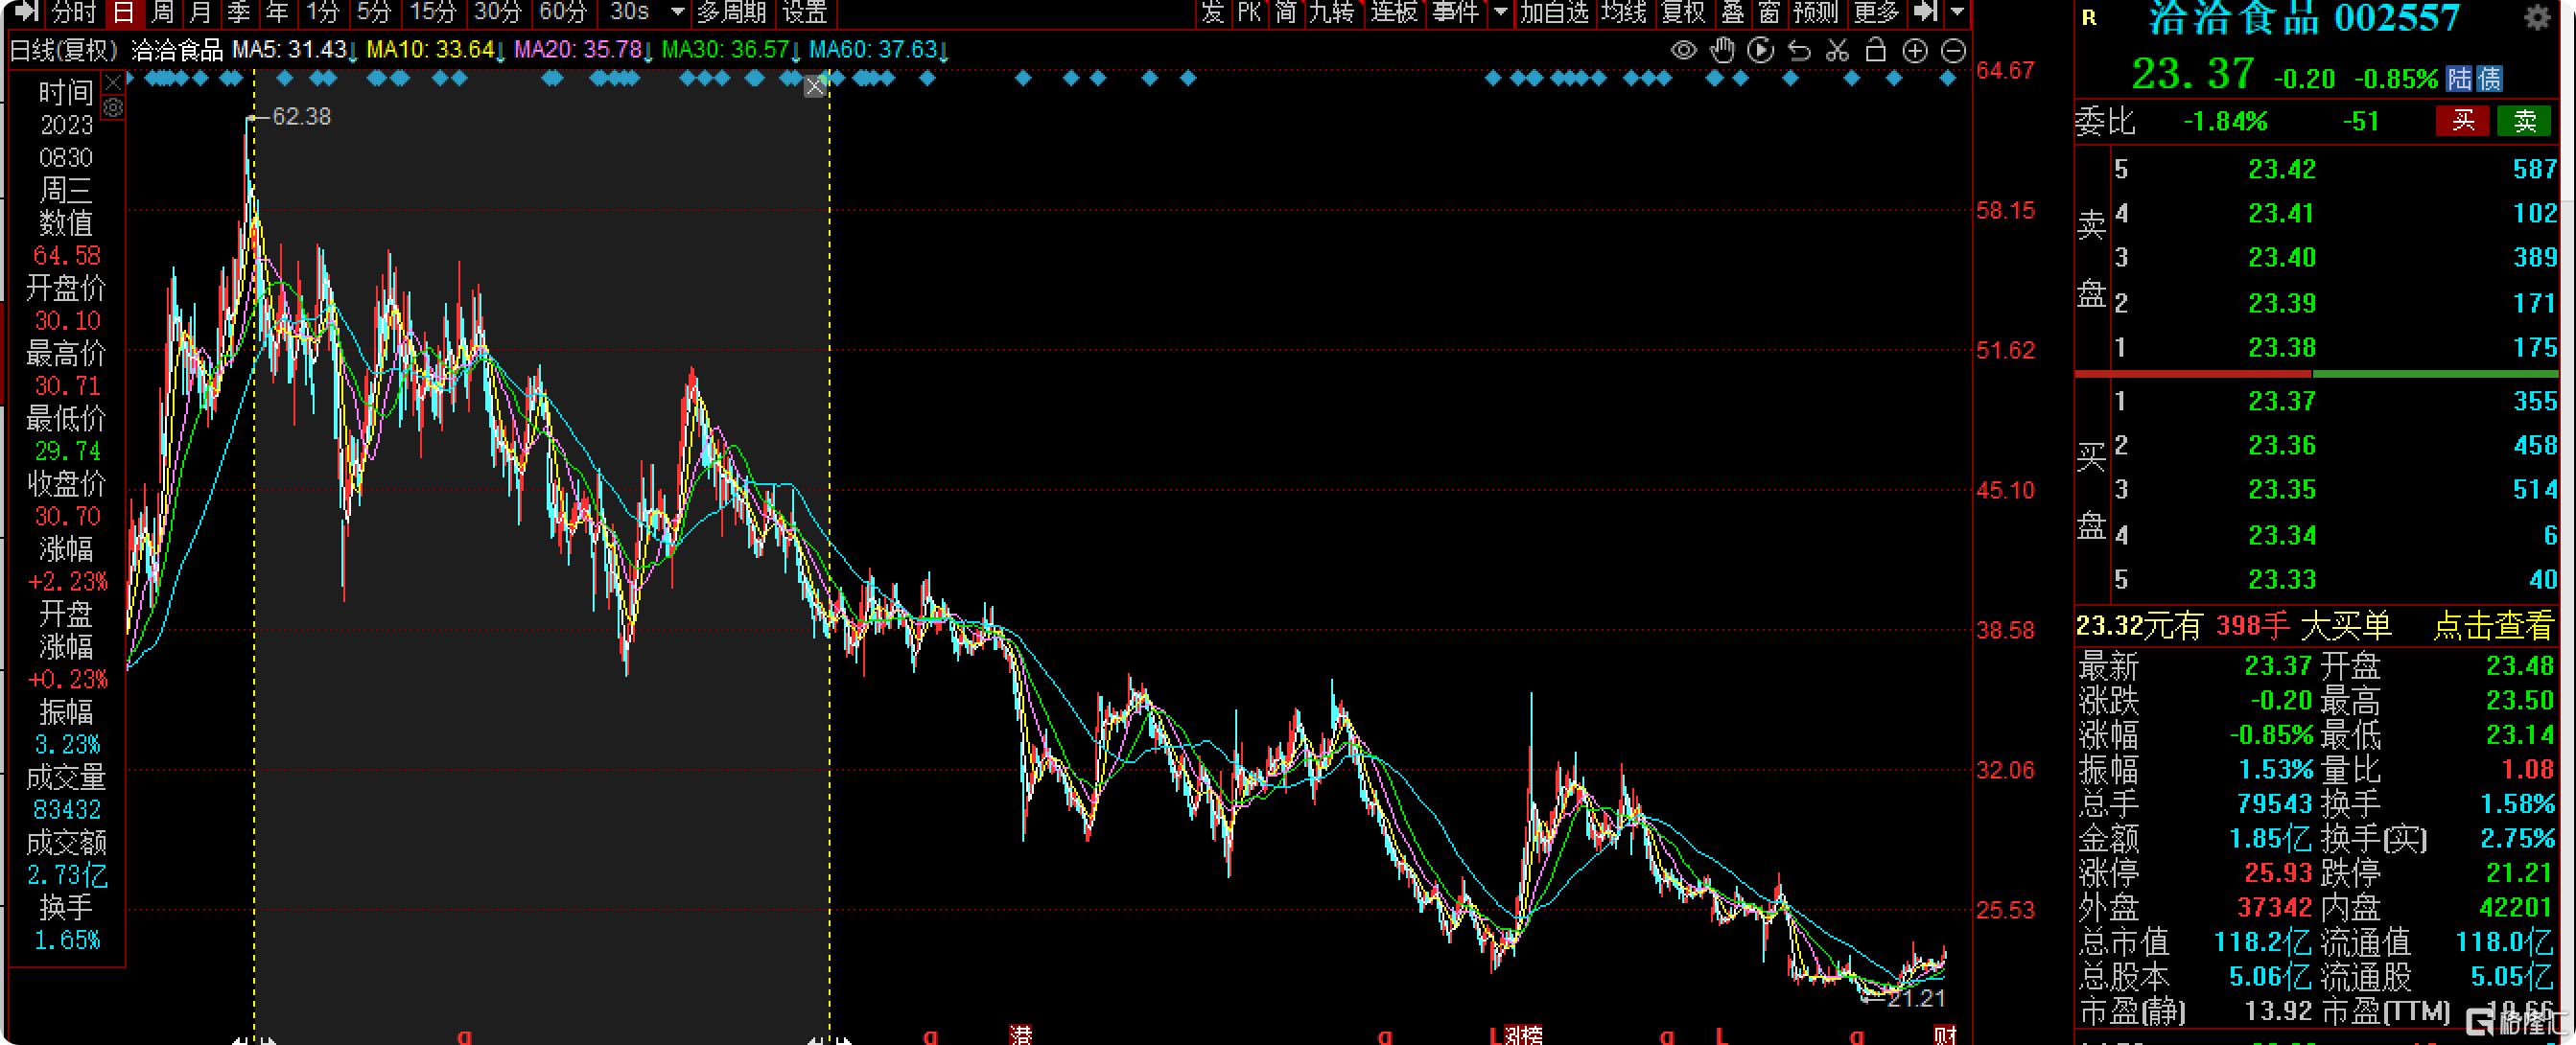Zoom in using the circled plus icon
2576x1045 pixels.
click(x=1915, y=51)
